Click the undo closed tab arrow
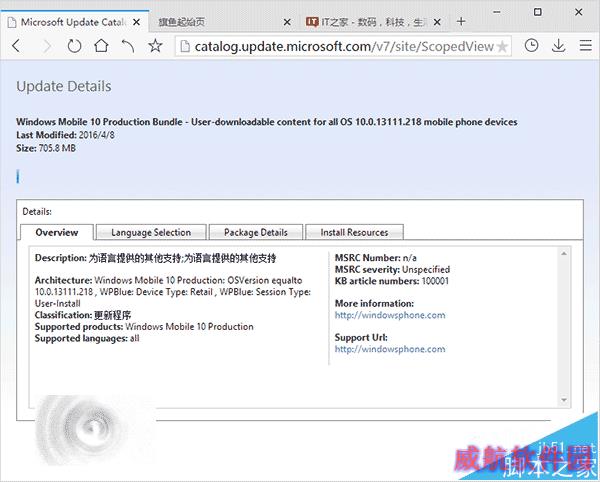This screenshot has height=482, width=600. (128, 46)
